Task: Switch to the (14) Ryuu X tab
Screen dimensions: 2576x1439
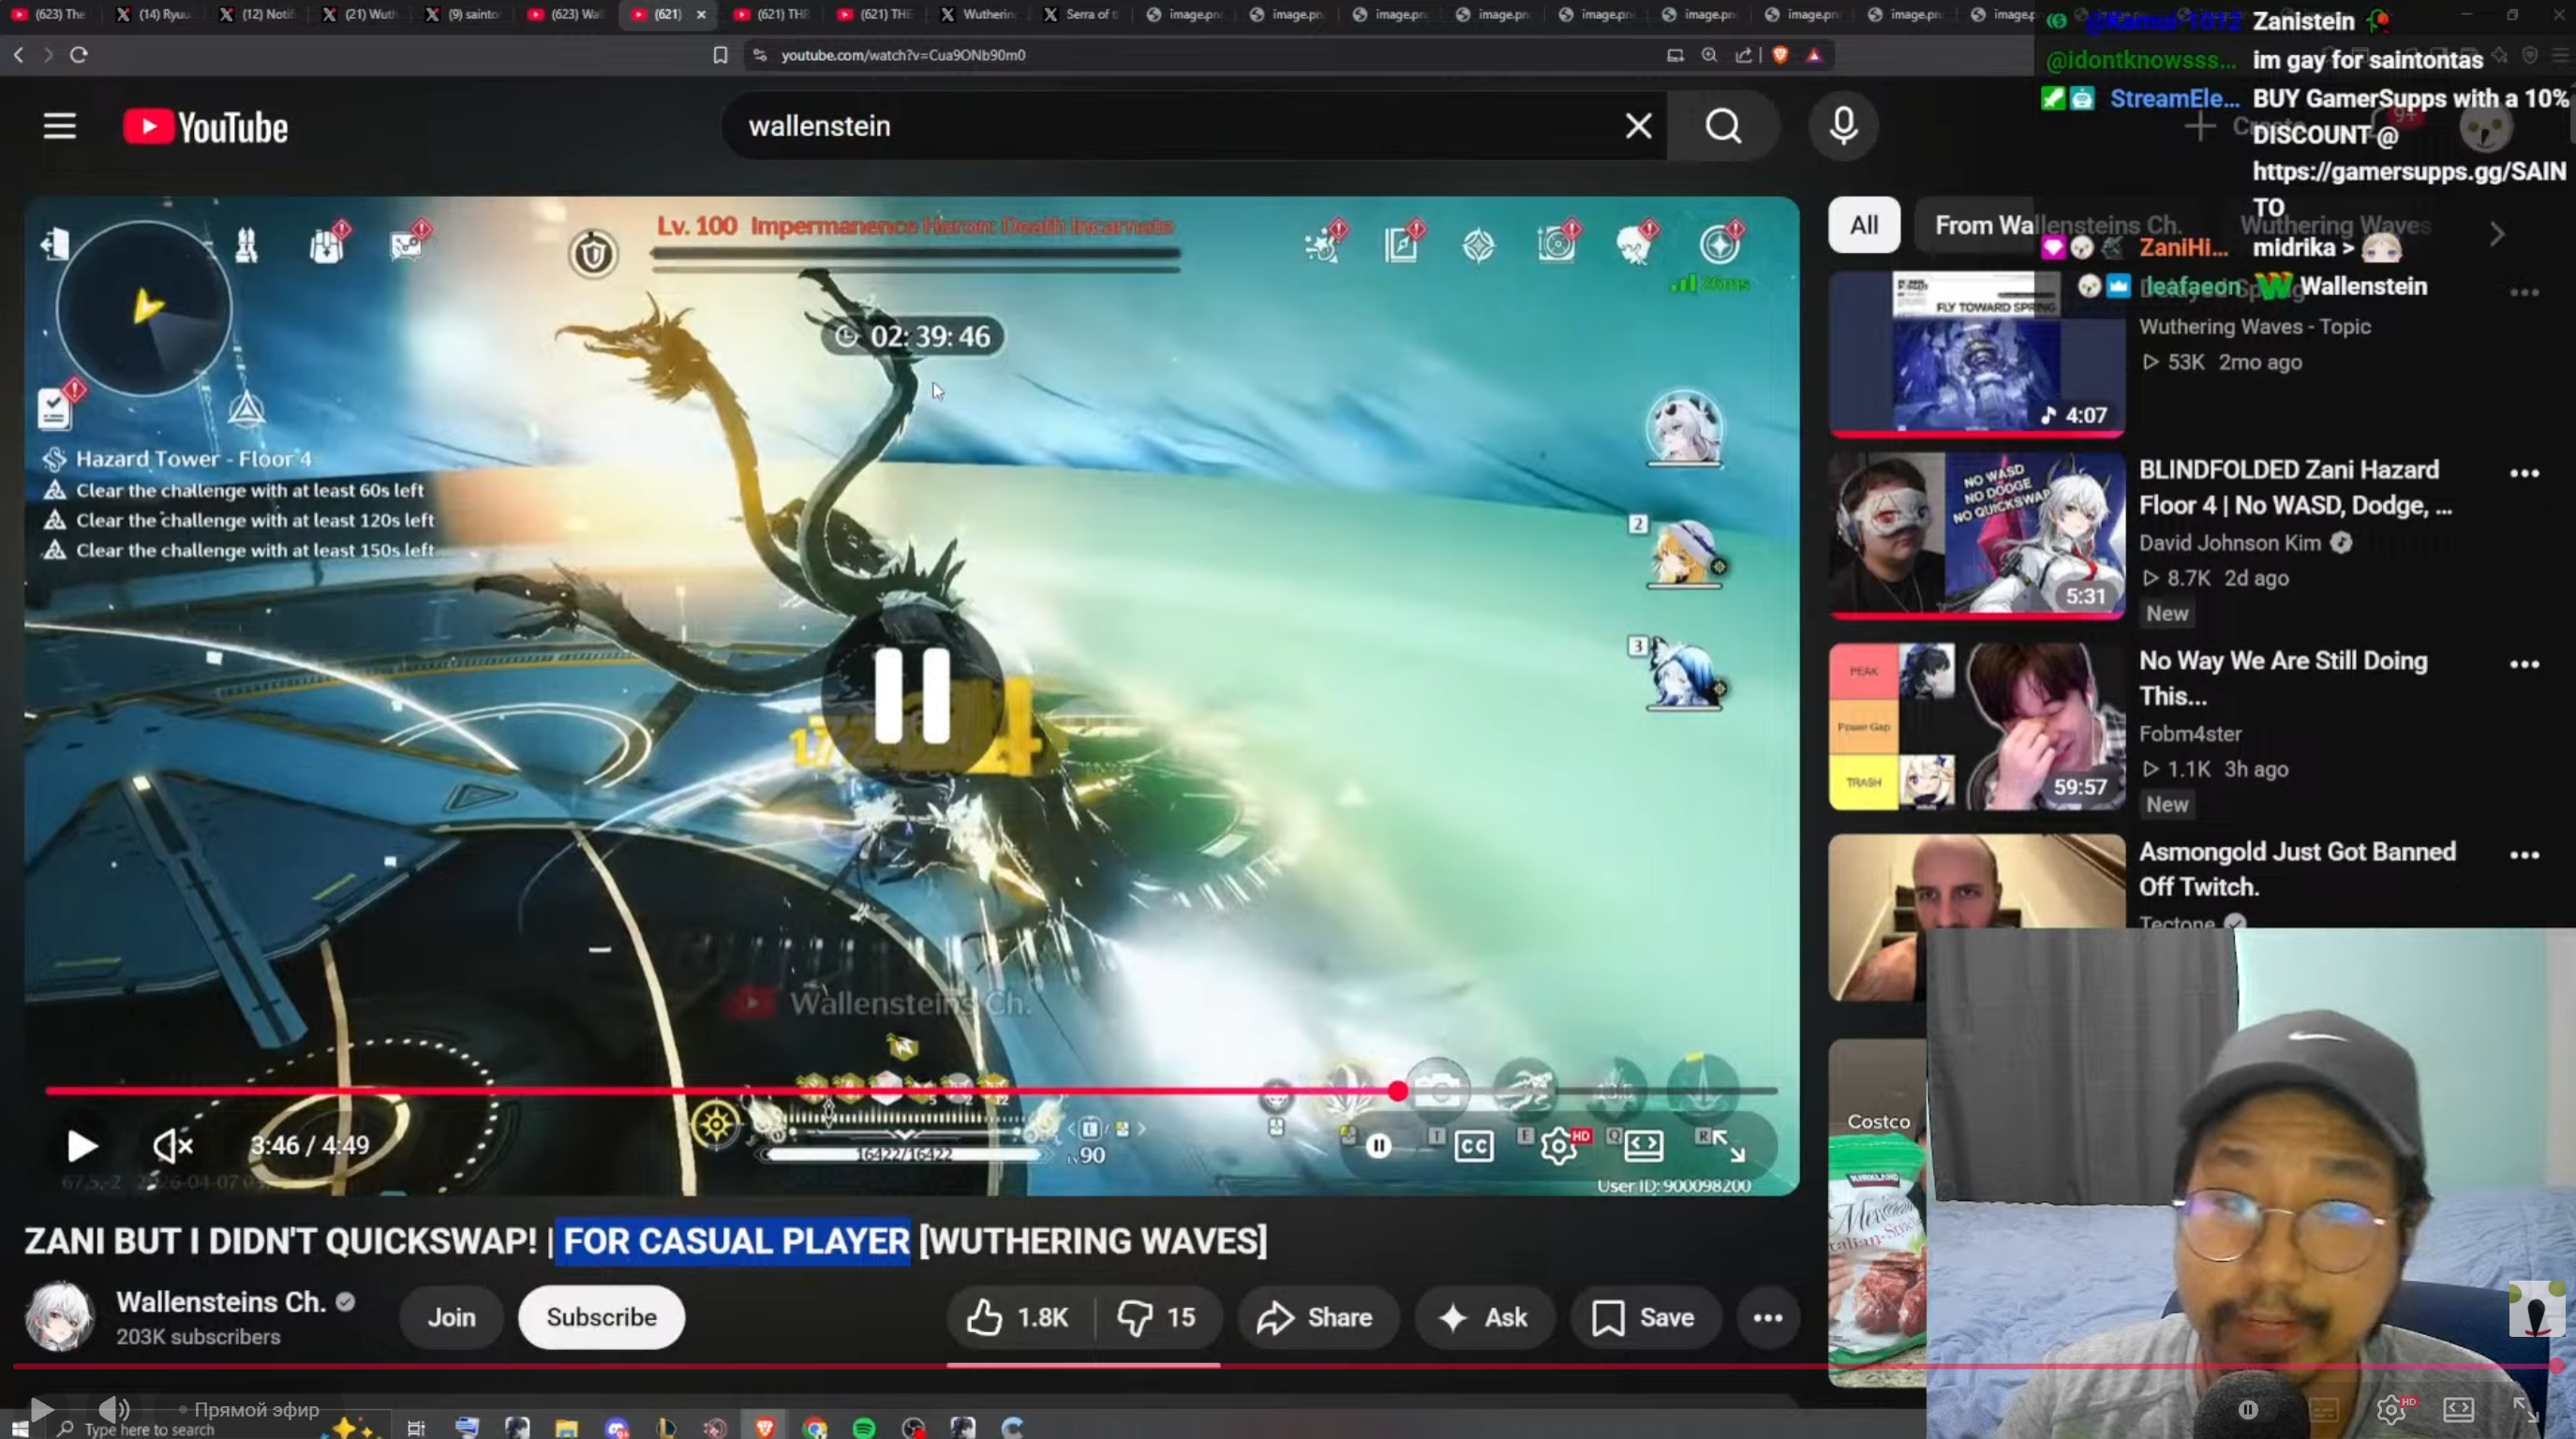Action: pyautogui.click(x=154, y=14)
